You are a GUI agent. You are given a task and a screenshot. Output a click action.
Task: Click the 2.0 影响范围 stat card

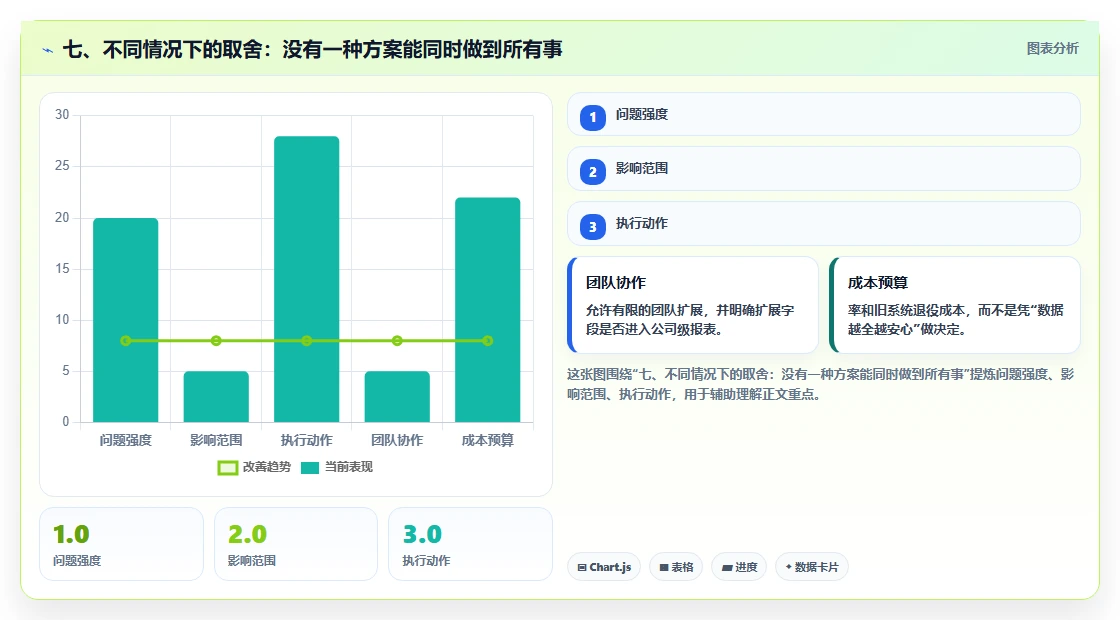tap(296, 544)
